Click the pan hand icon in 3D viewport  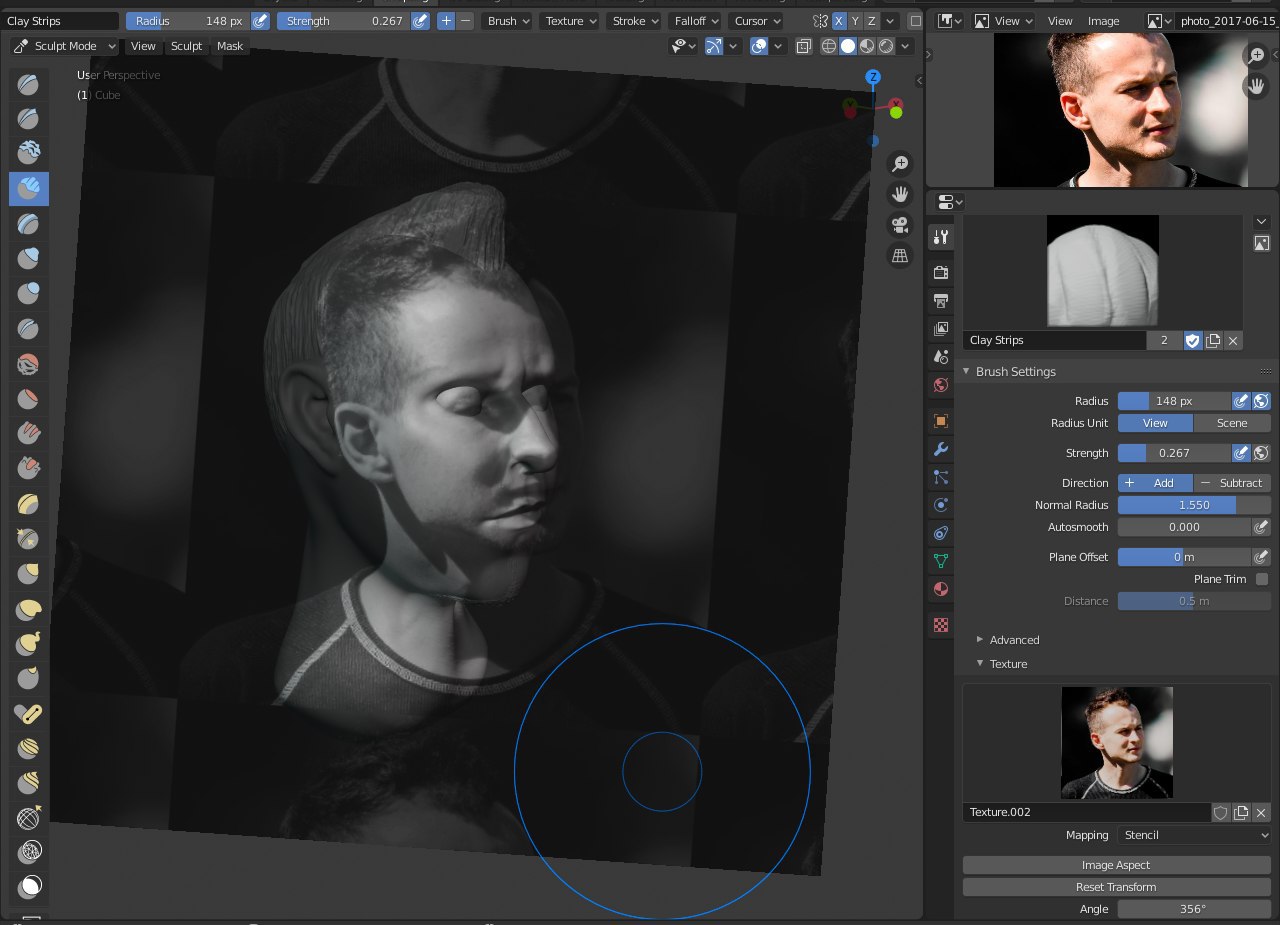900,194
